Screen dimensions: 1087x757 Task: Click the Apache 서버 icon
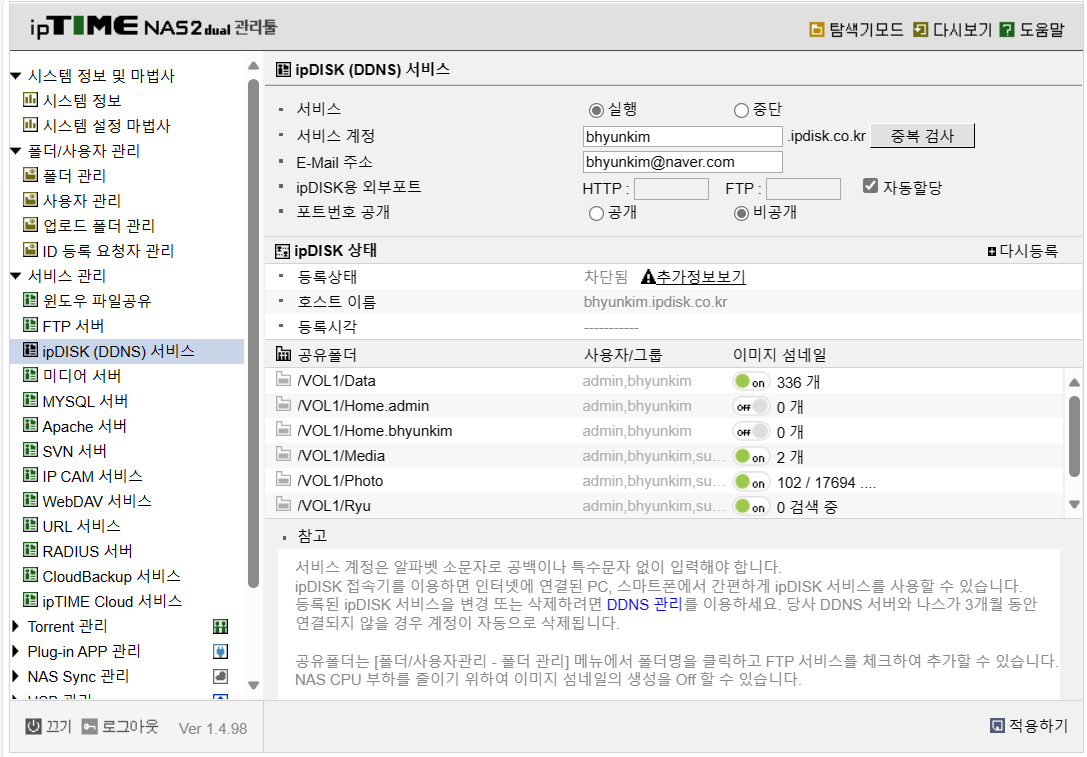30,425
